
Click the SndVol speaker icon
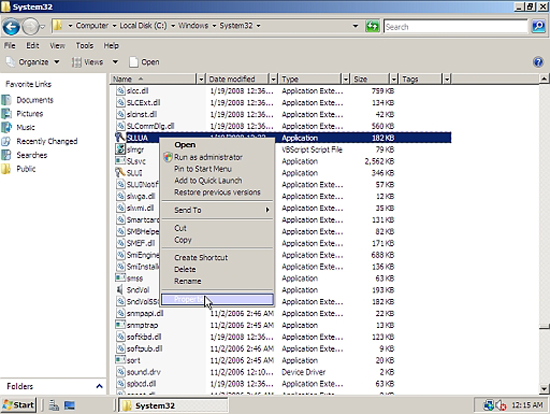point(120,290)
